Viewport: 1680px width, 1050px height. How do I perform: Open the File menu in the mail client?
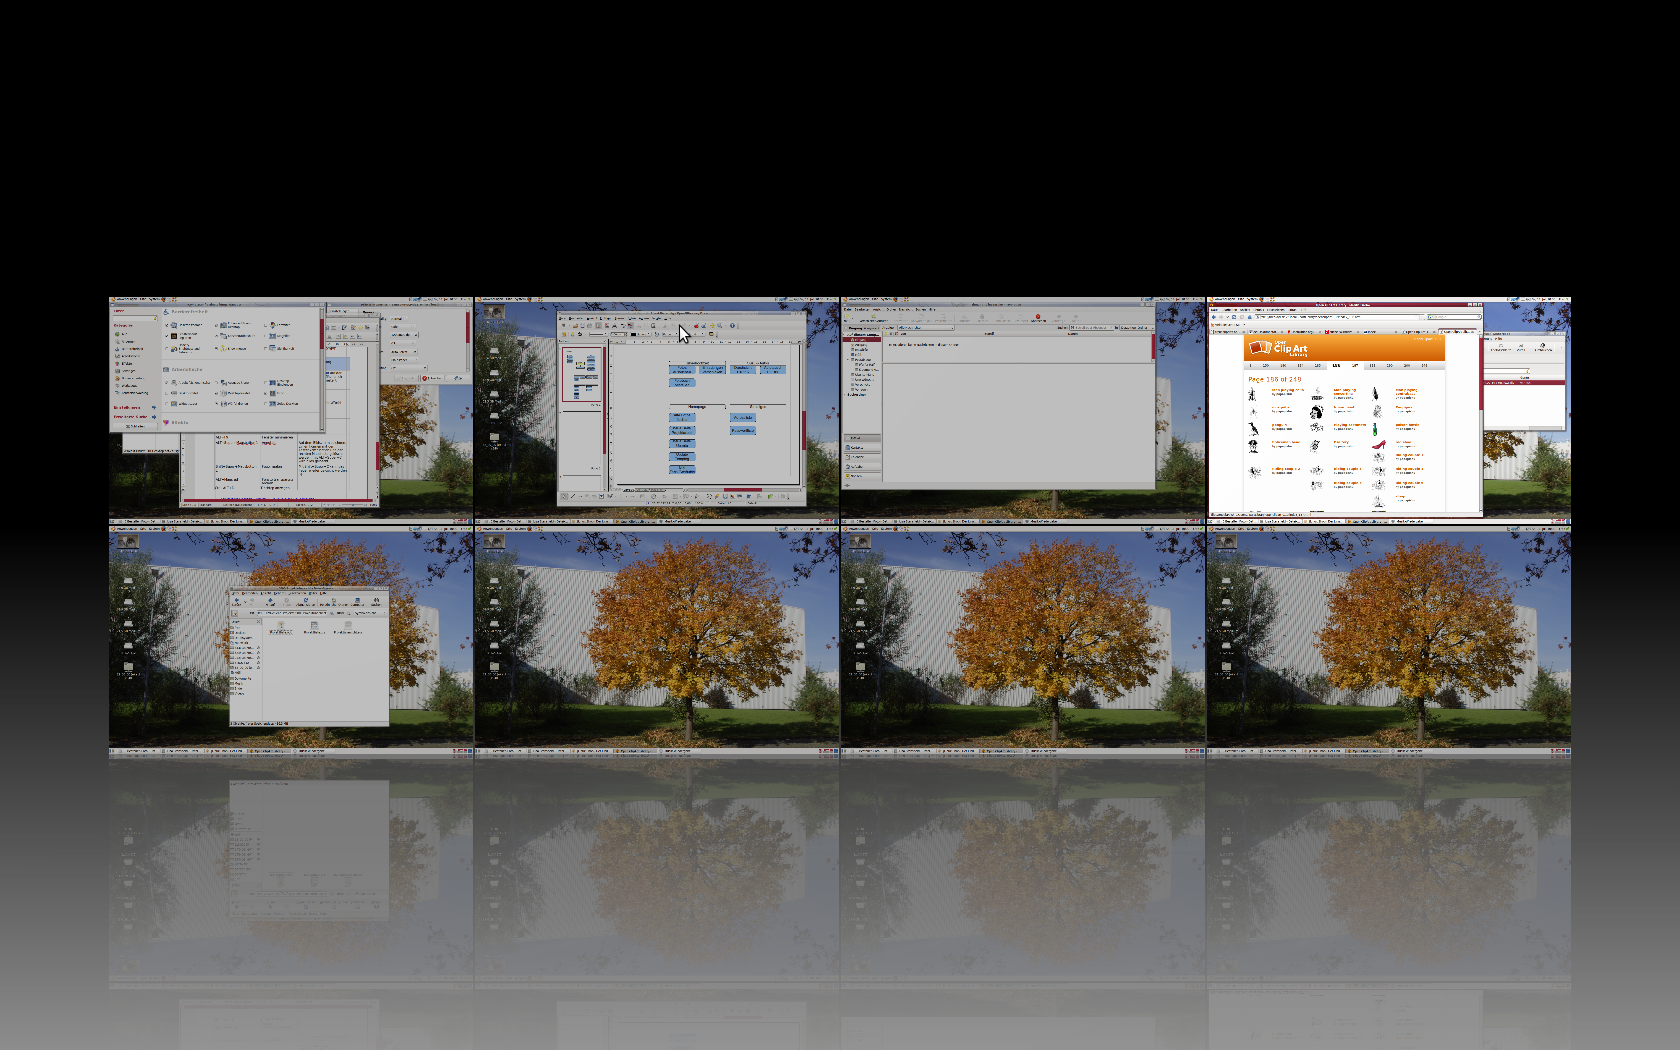coord(847,309)
